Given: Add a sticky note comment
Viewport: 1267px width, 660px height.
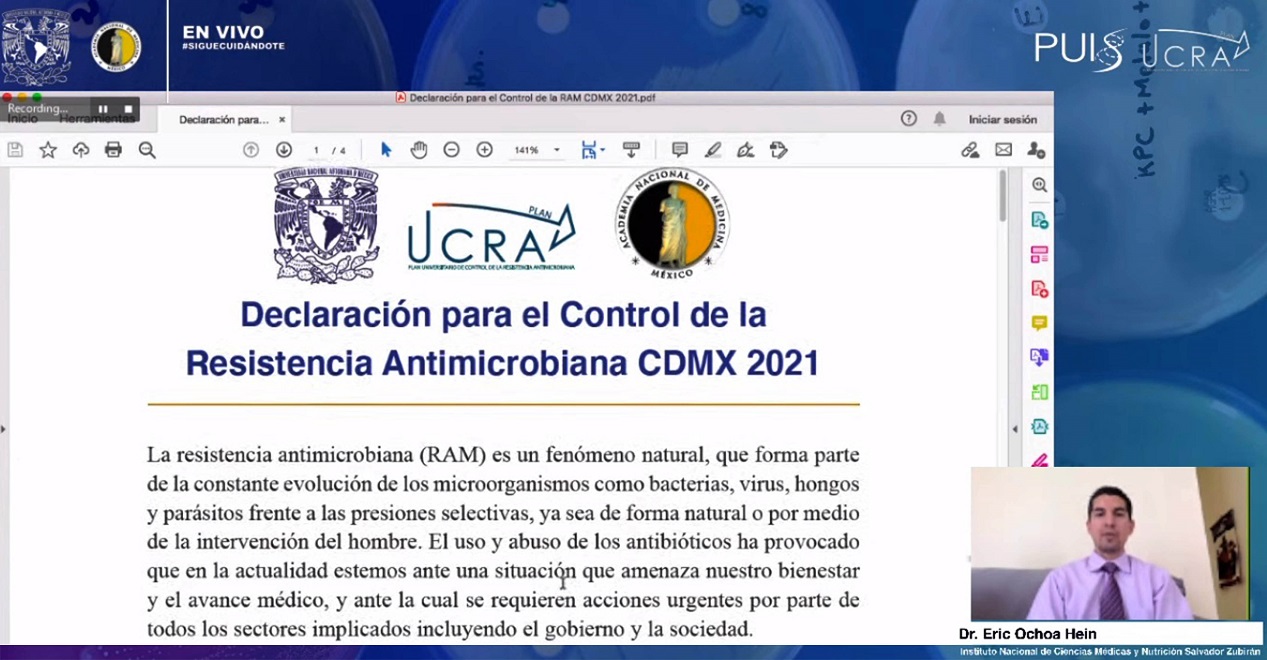Looking at the screenshot, I should (x=679, y=149).
